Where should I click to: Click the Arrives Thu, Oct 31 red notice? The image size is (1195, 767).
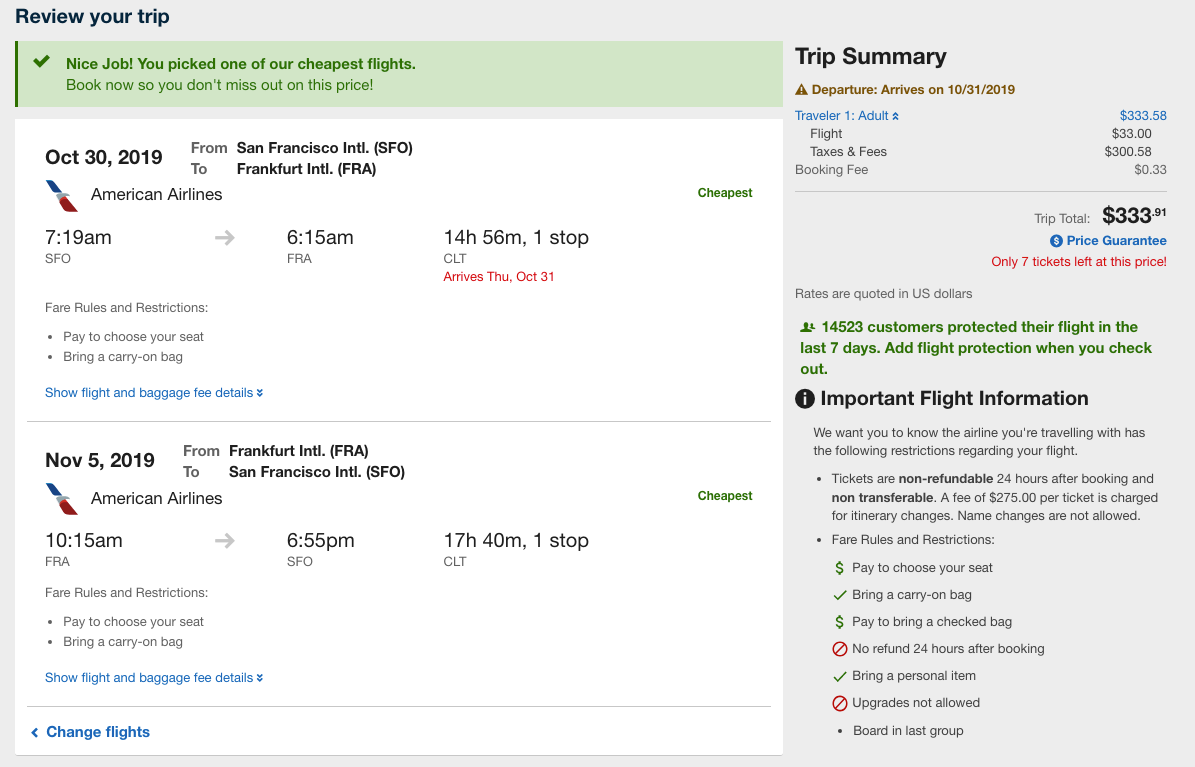[499, 277]
